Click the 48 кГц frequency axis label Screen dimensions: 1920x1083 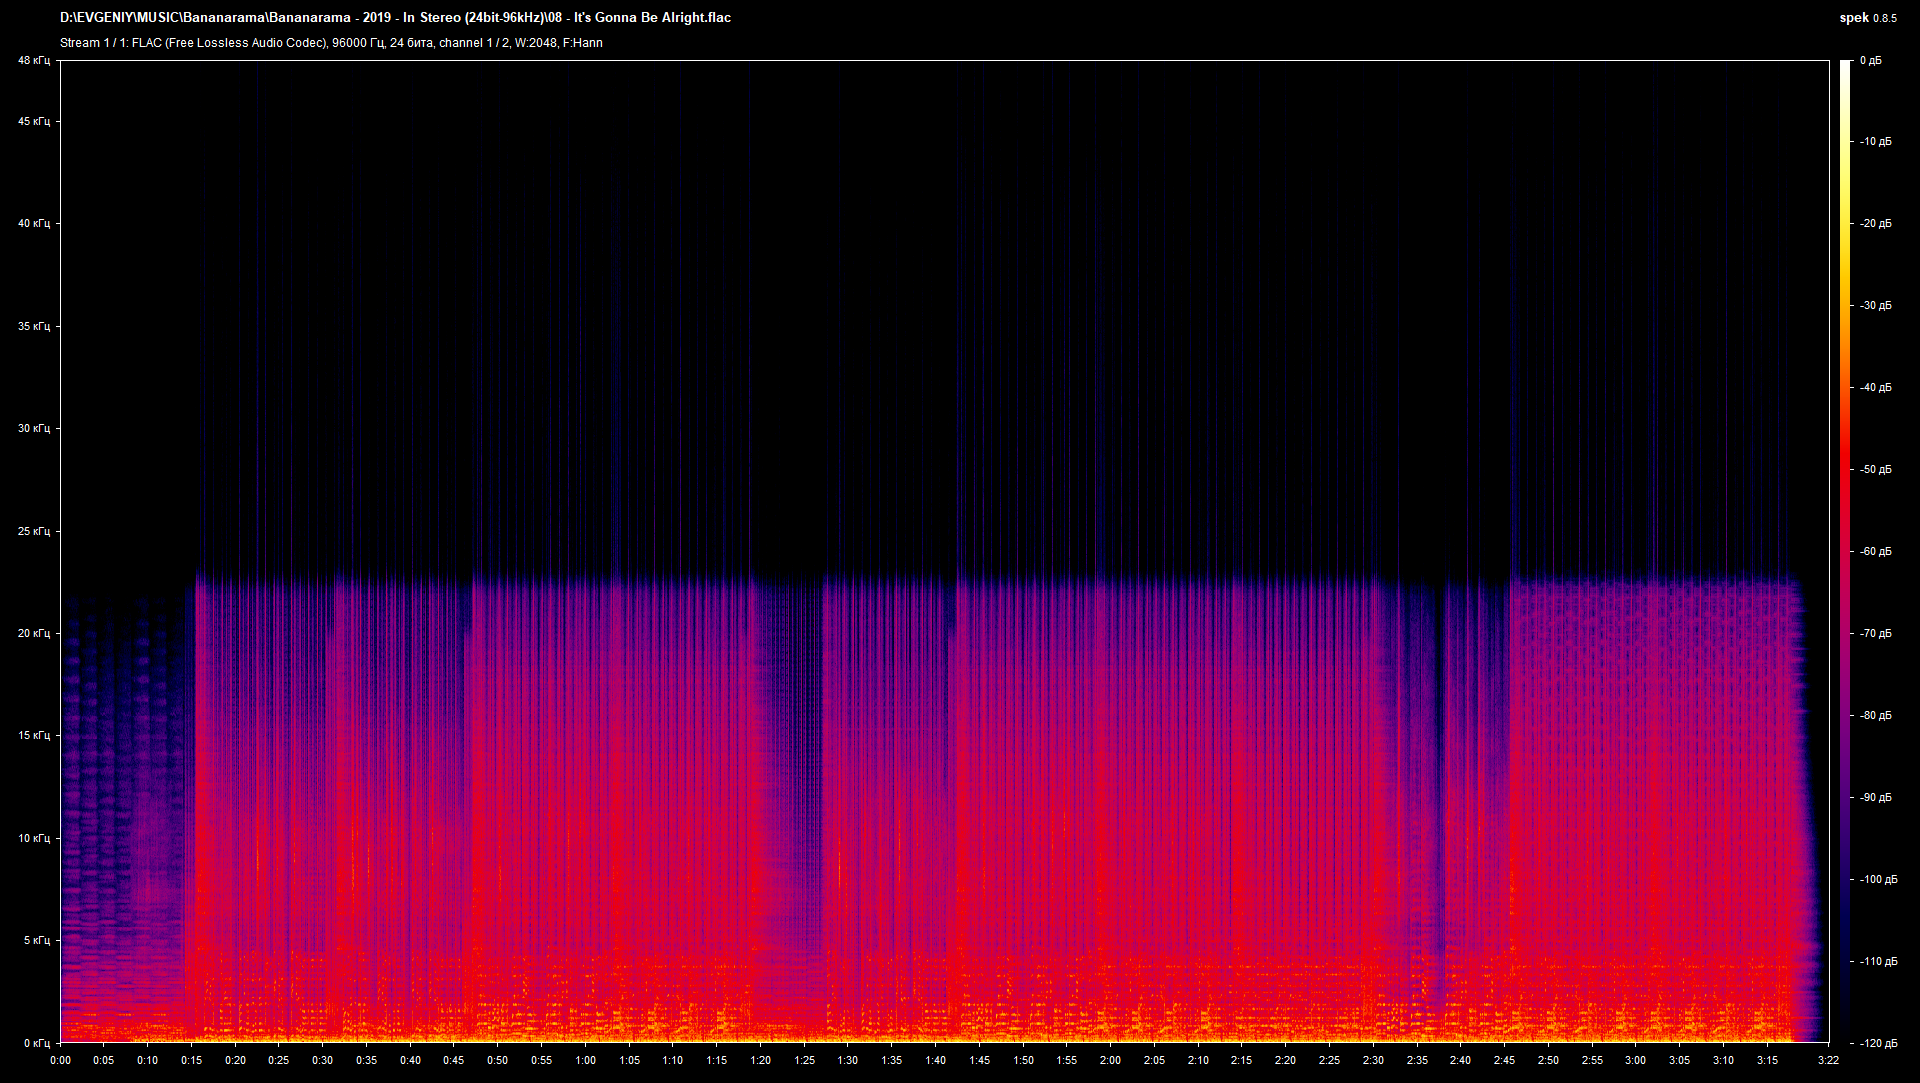[33, 59]
